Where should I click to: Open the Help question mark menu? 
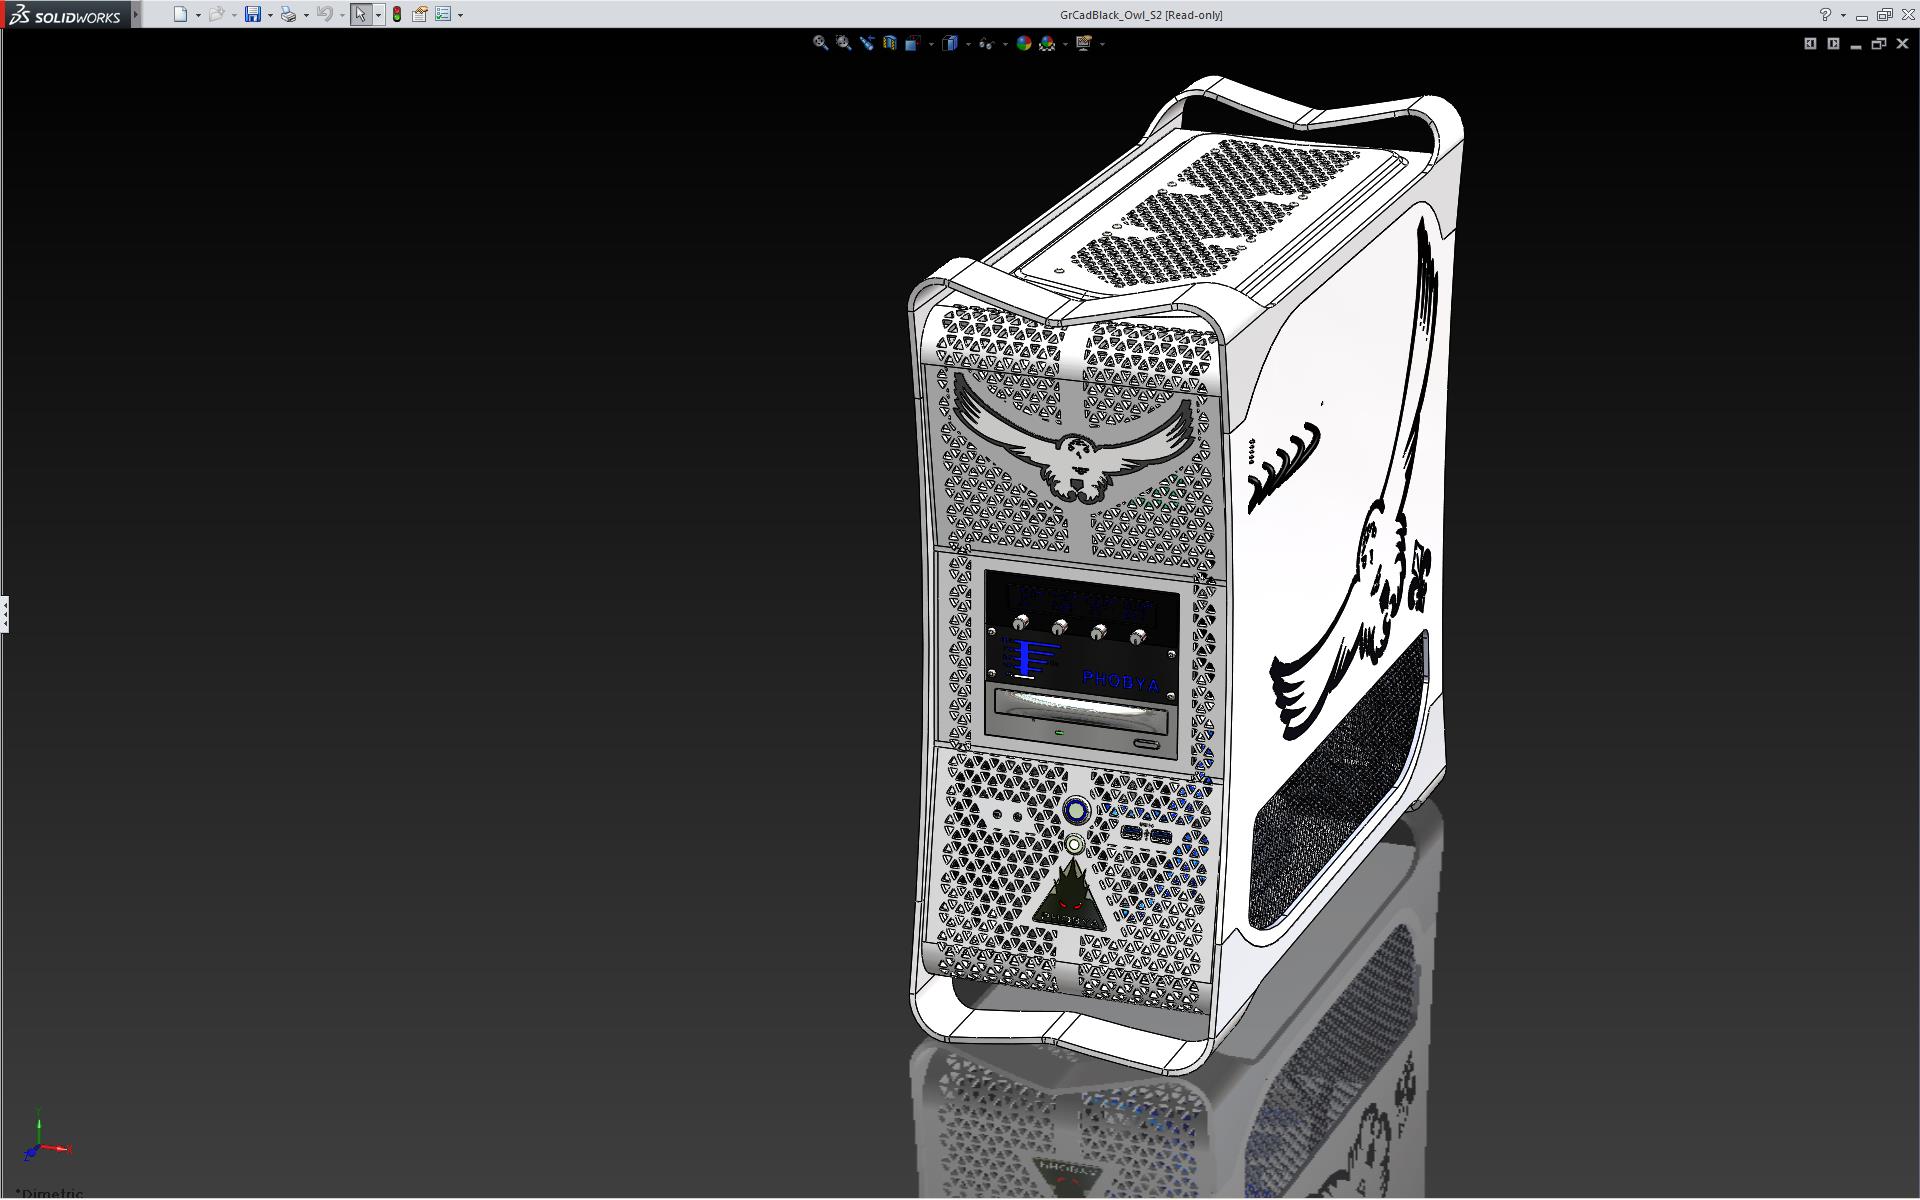(1825, 14)
